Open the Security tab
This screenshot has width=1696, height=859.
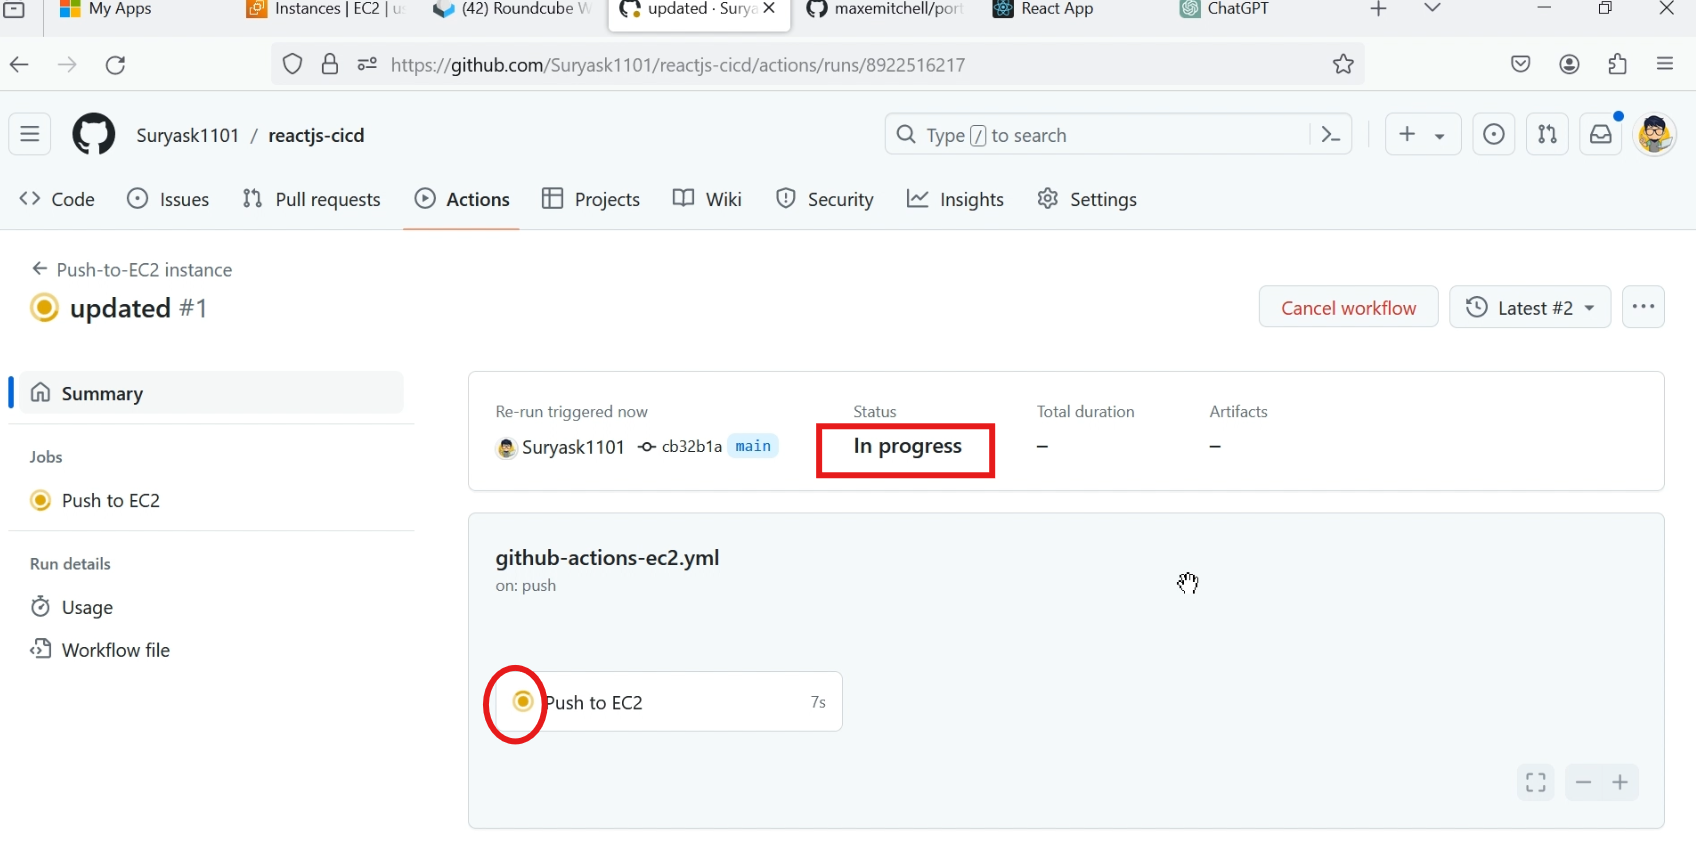click(825, 199)
